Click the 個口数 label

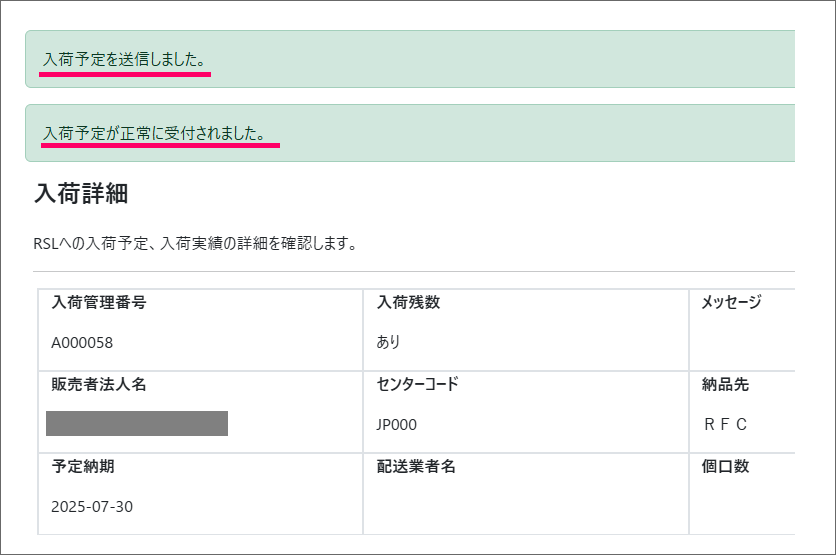click(725, 466)
